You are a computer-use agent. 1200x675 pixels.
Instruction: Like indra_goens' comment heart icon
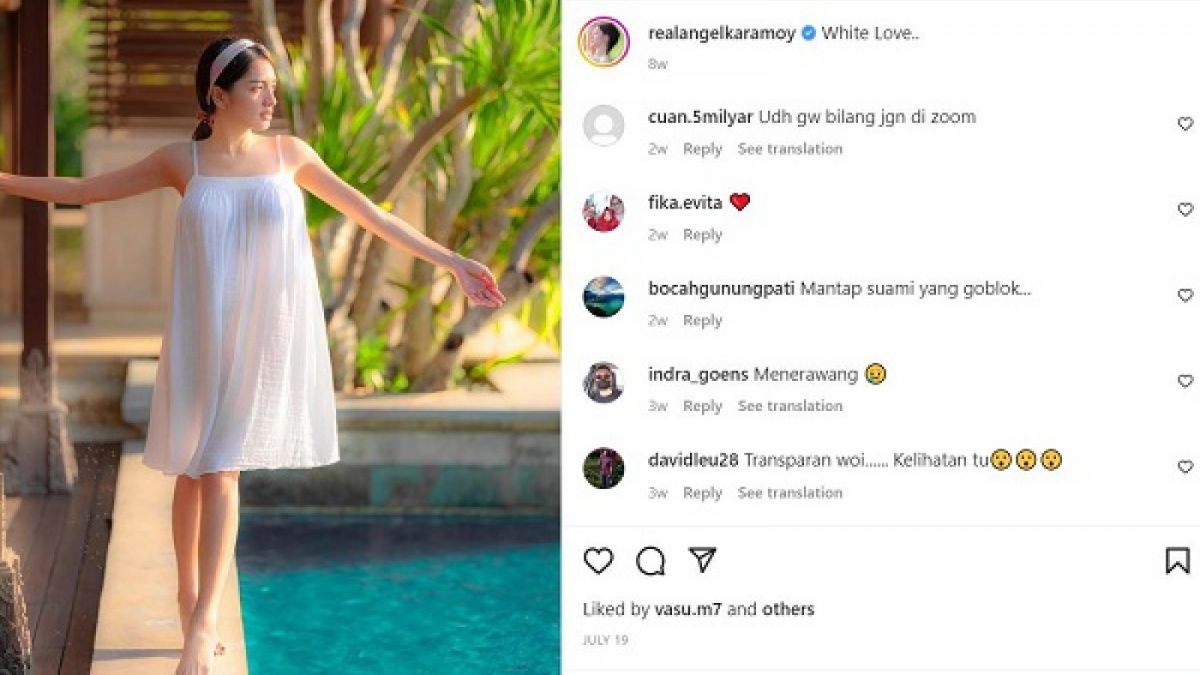tap(1182, 380)
